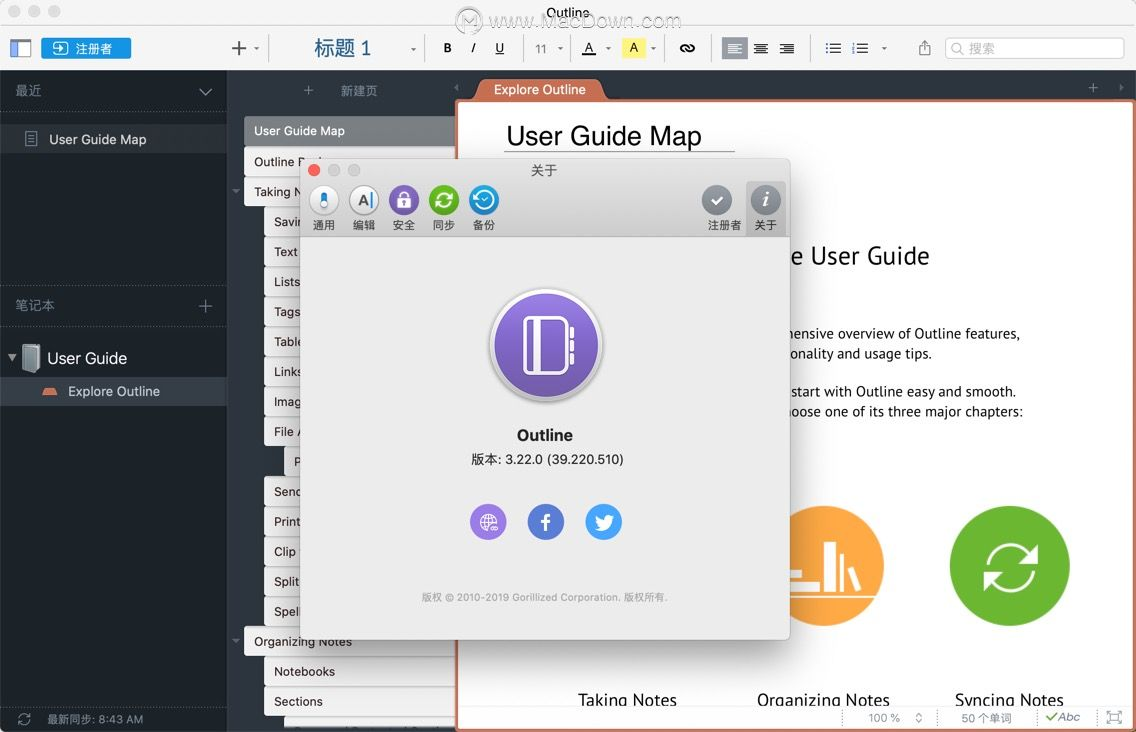
Task: Toggle underline formatting
Action: [499, 49]
